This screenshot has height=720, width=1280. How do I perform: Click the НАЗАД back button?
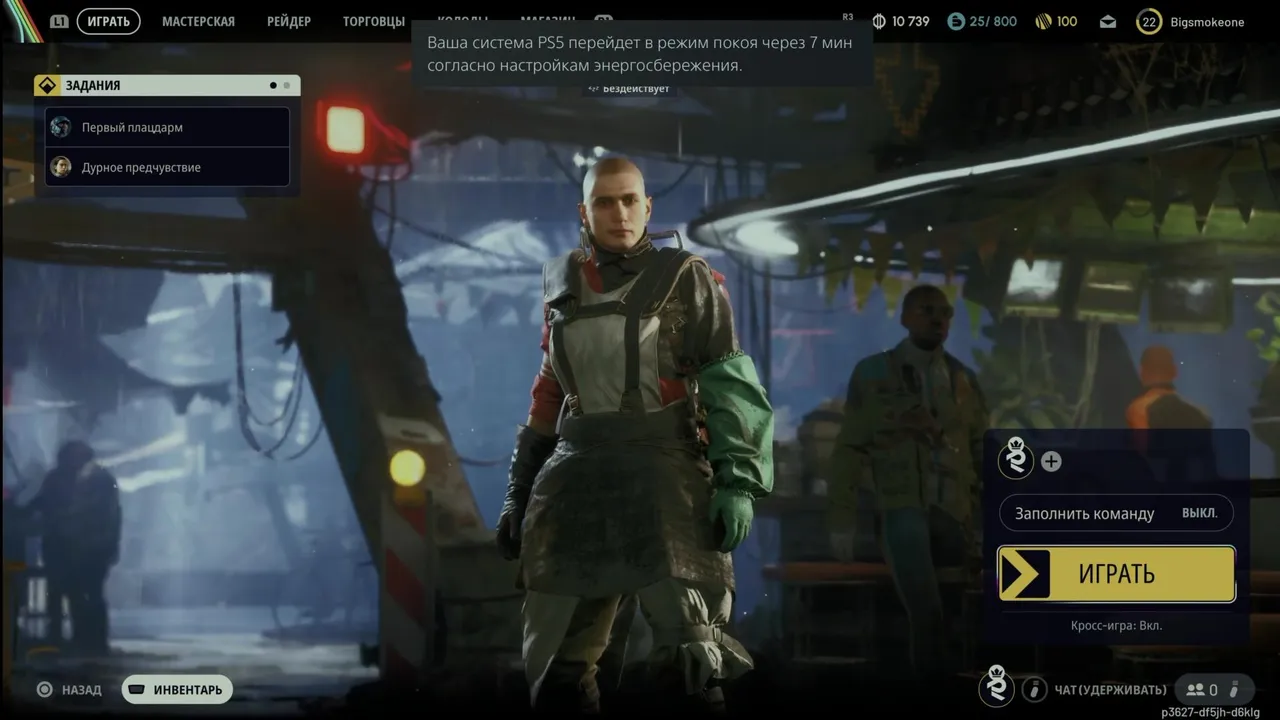70,689
